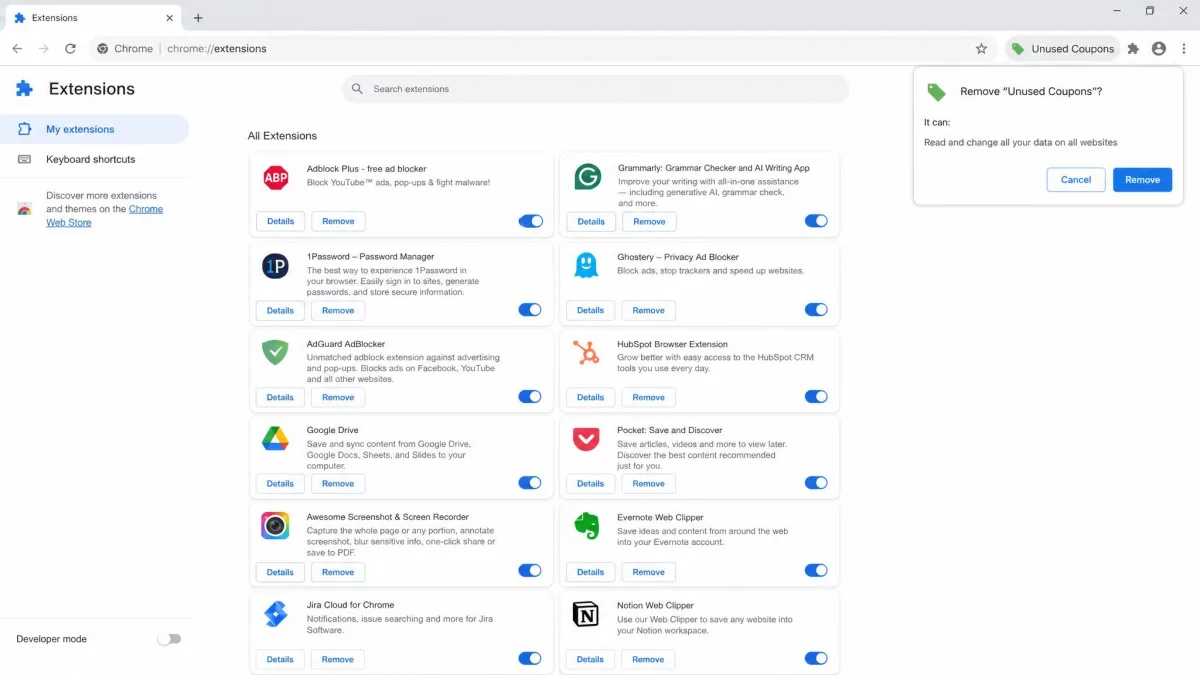Open Details for Jira Cloud for Chrome
1200x675 pixels.
[280, 659]
